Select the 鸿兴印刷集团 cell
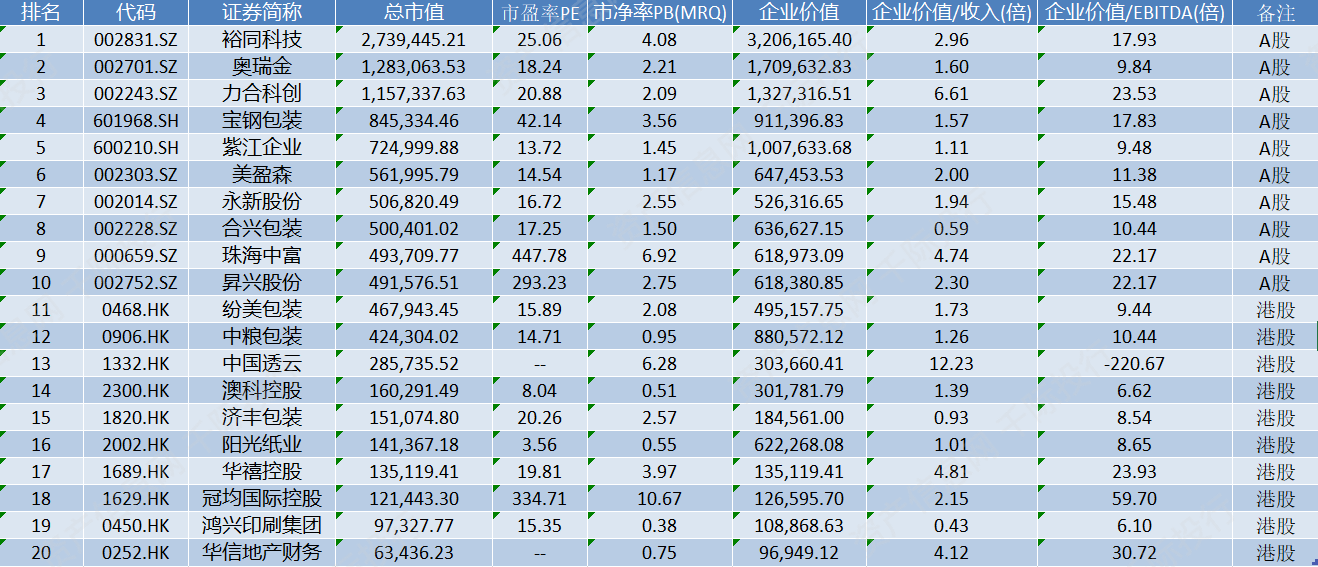The image size is (1318, 567). (261, 526)
